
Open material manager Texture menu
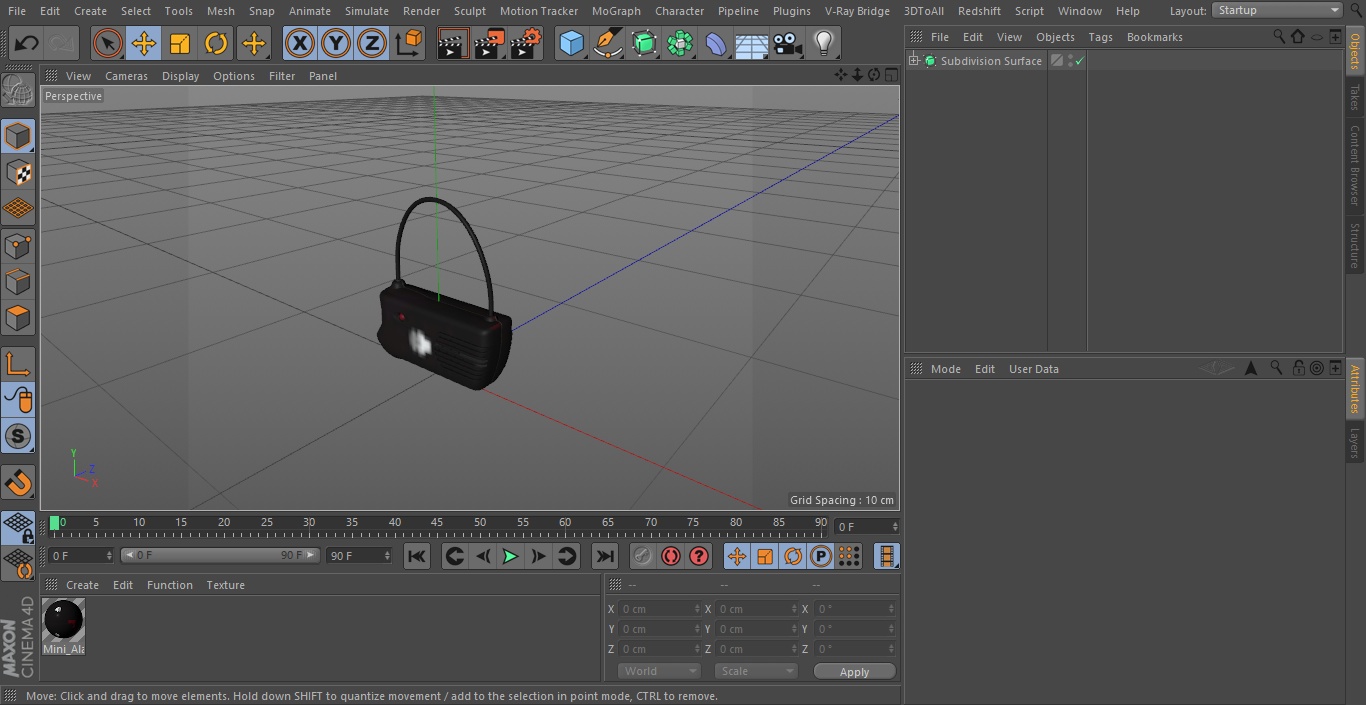tap(225, 585)
